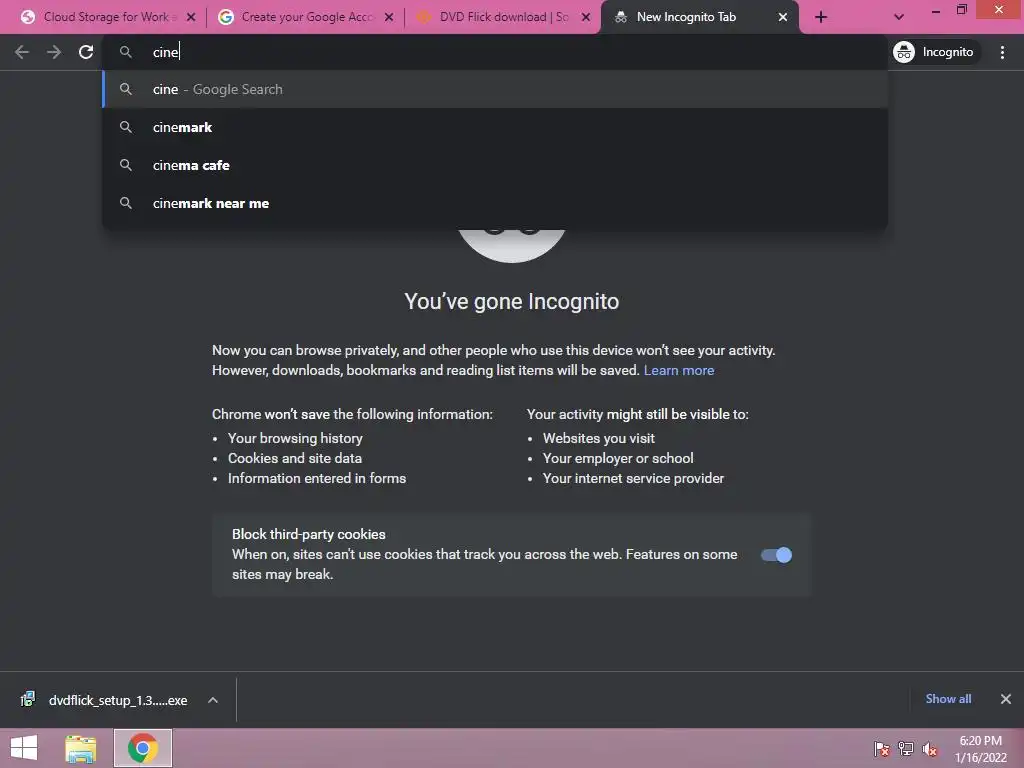Click the muted volume tray icon
Screen dimensions: 1024x768
pos(930,749)
